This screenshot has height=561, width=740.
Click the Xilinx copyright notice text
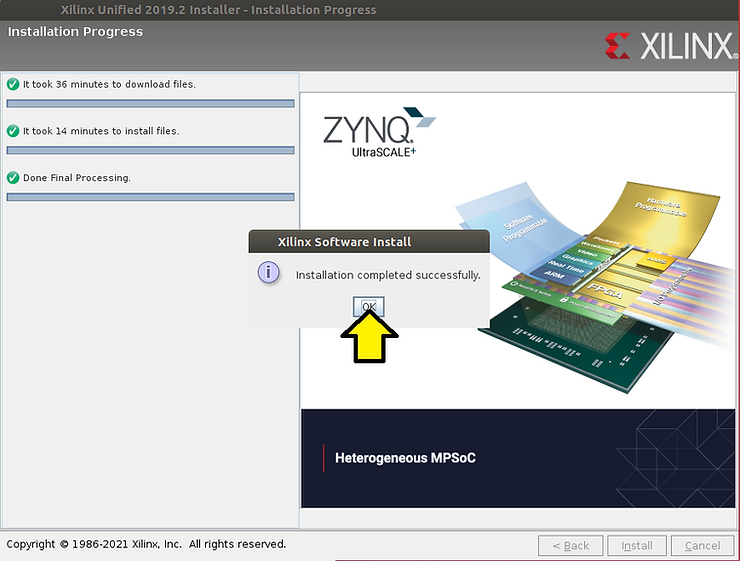pos(146,544)
